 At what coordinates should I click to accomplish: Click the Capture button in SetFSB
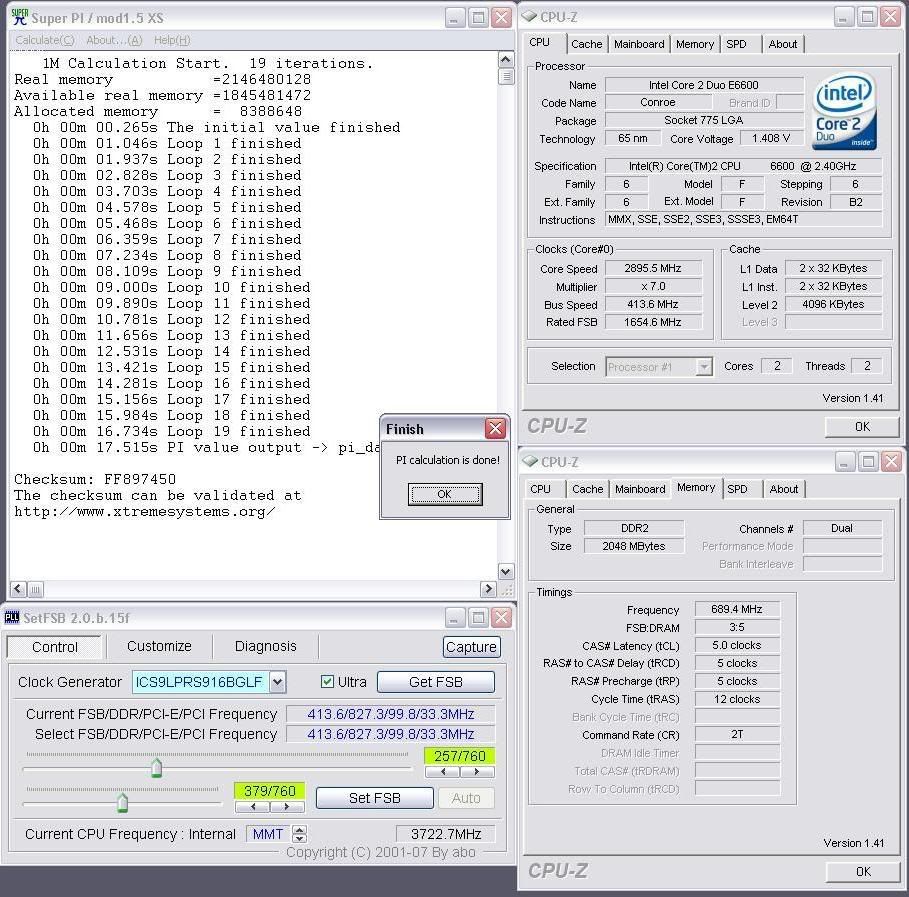(x=471, y=647)
